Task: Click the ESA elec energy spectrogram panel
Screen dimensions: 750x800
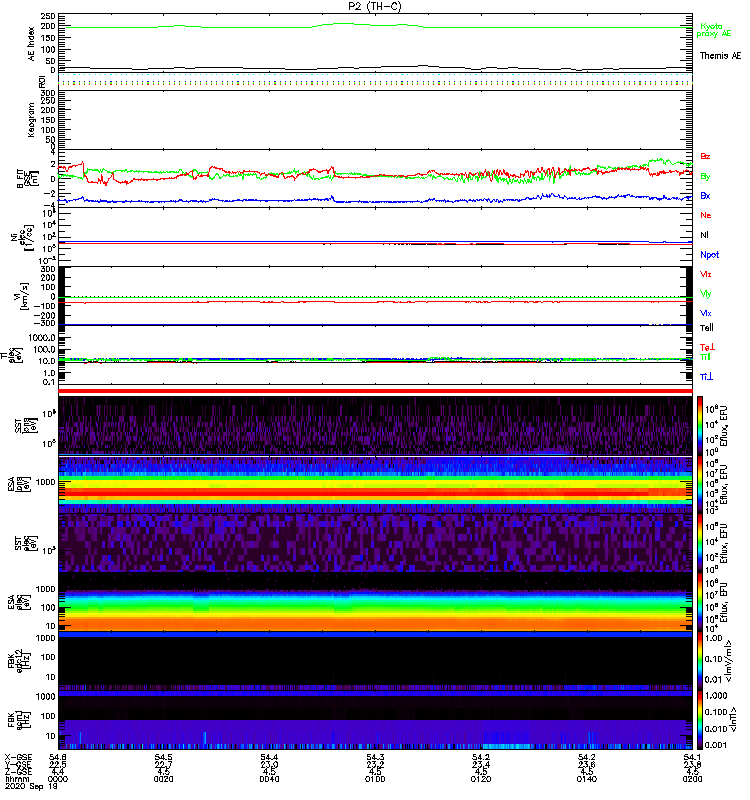Action: coord(376,602)
